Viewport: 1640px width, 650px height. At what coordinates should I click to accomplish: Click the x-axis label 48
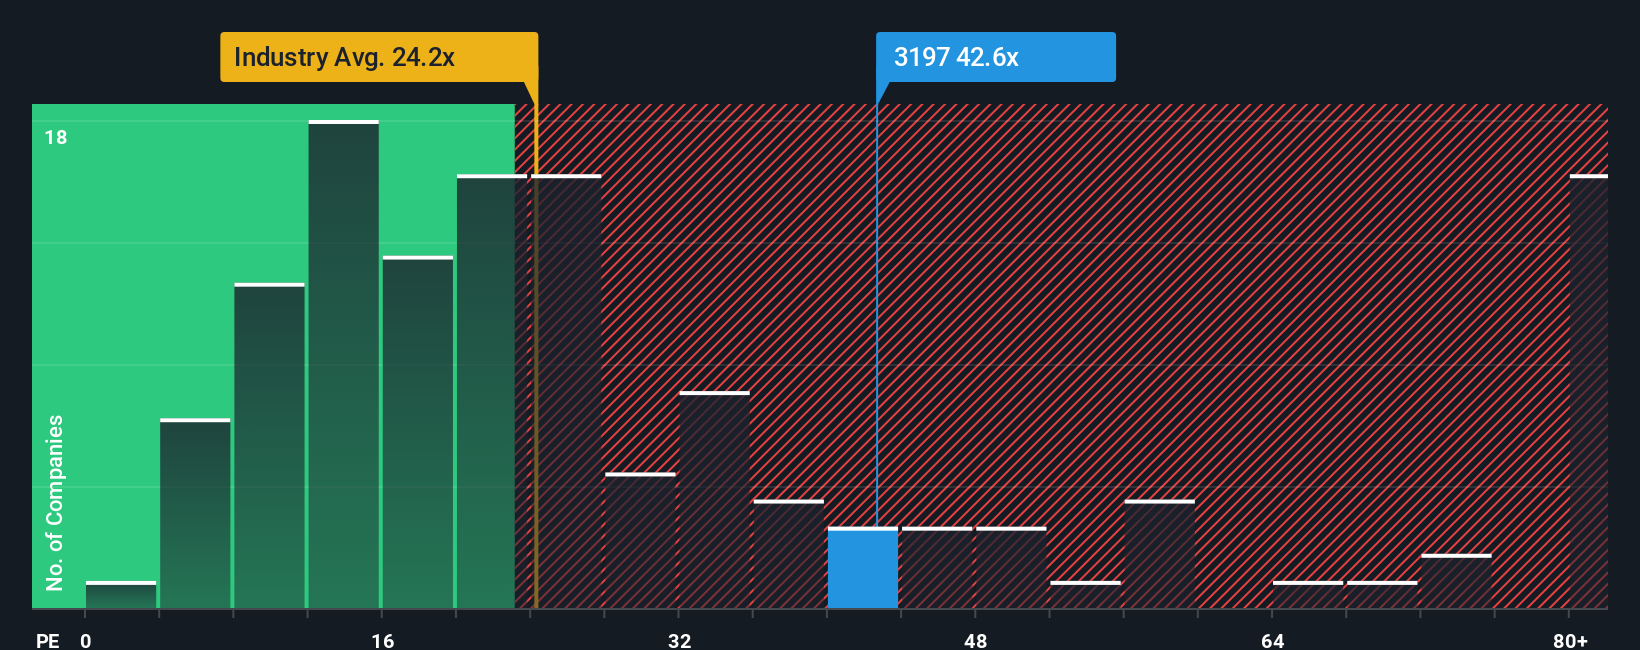(x=976, y=640)
